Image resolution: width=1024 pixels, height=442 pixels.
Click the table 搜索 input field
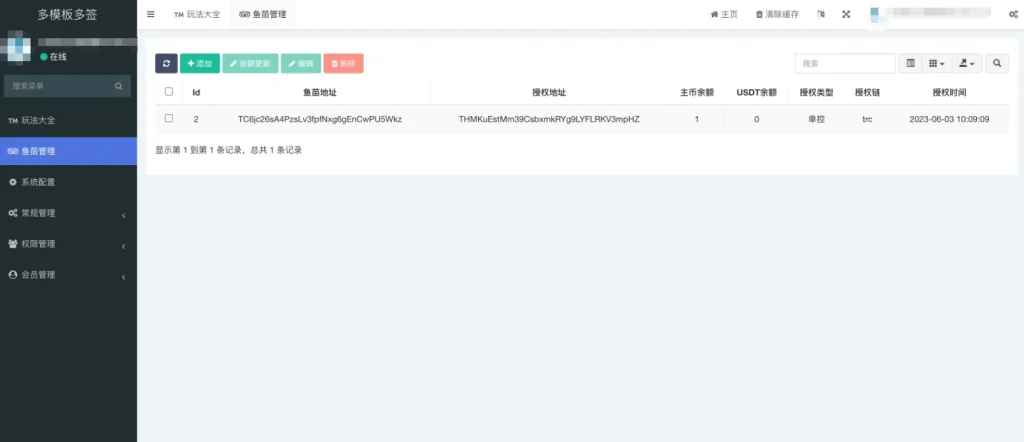click(x=845, y=63)
